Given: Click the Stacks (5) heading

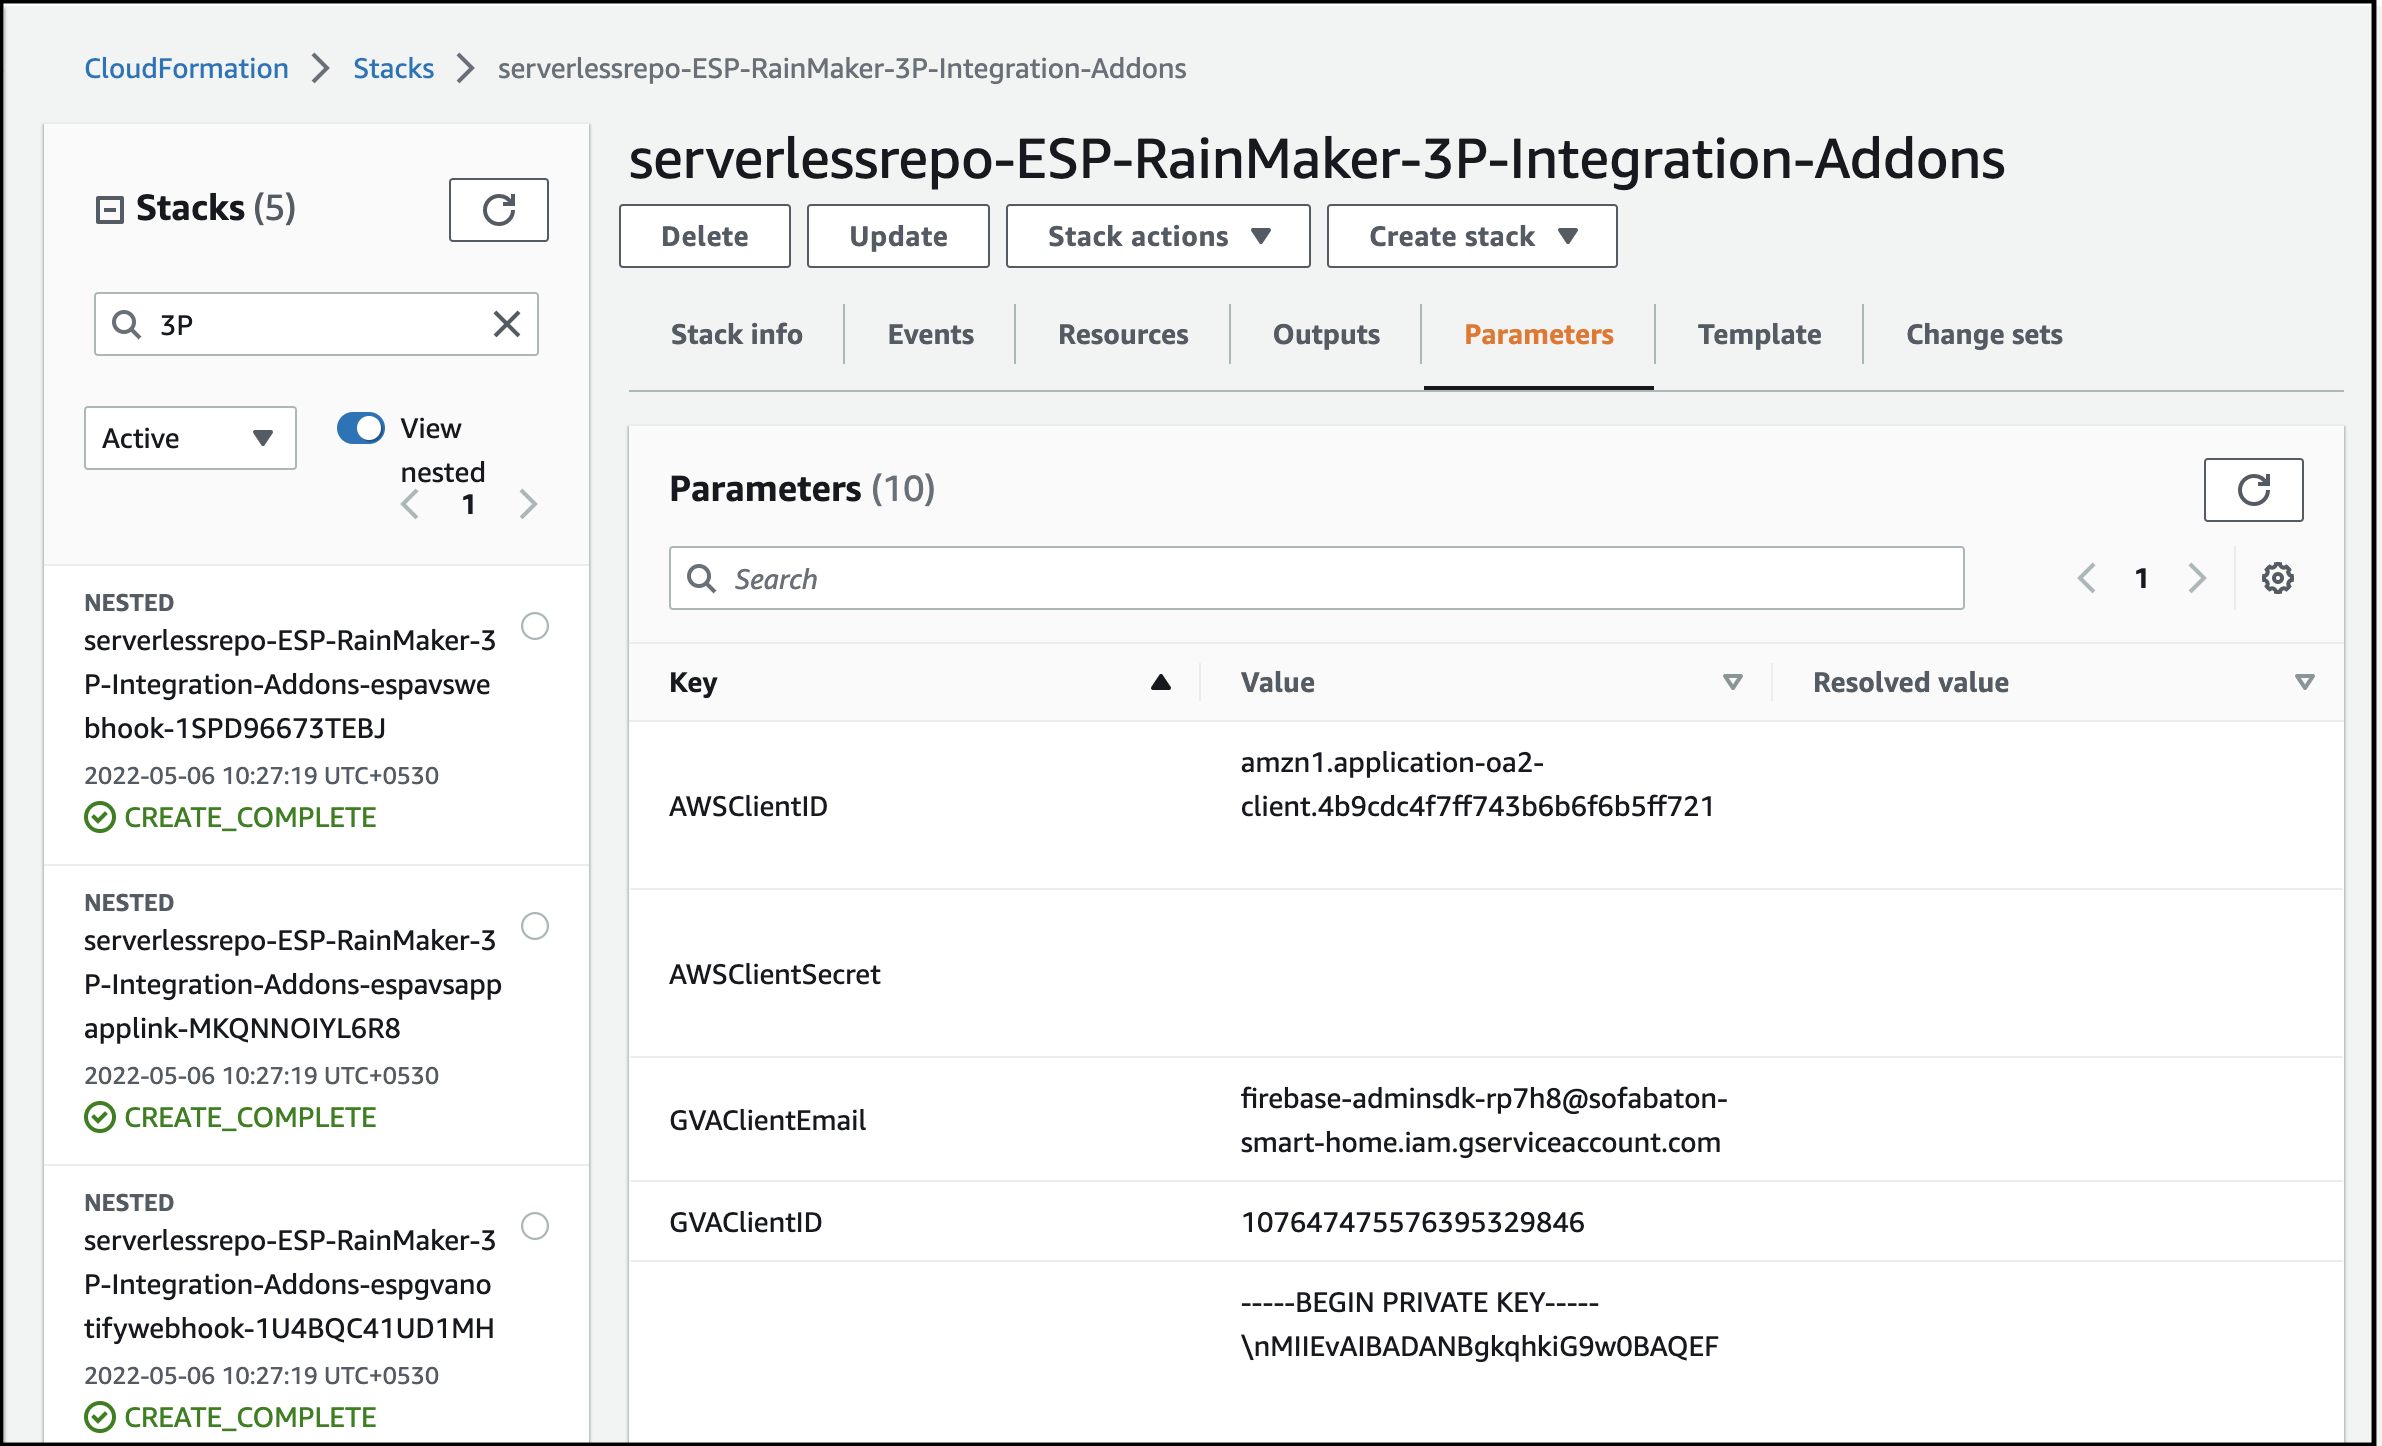Looking at the screenshot, I should (215, 208).
